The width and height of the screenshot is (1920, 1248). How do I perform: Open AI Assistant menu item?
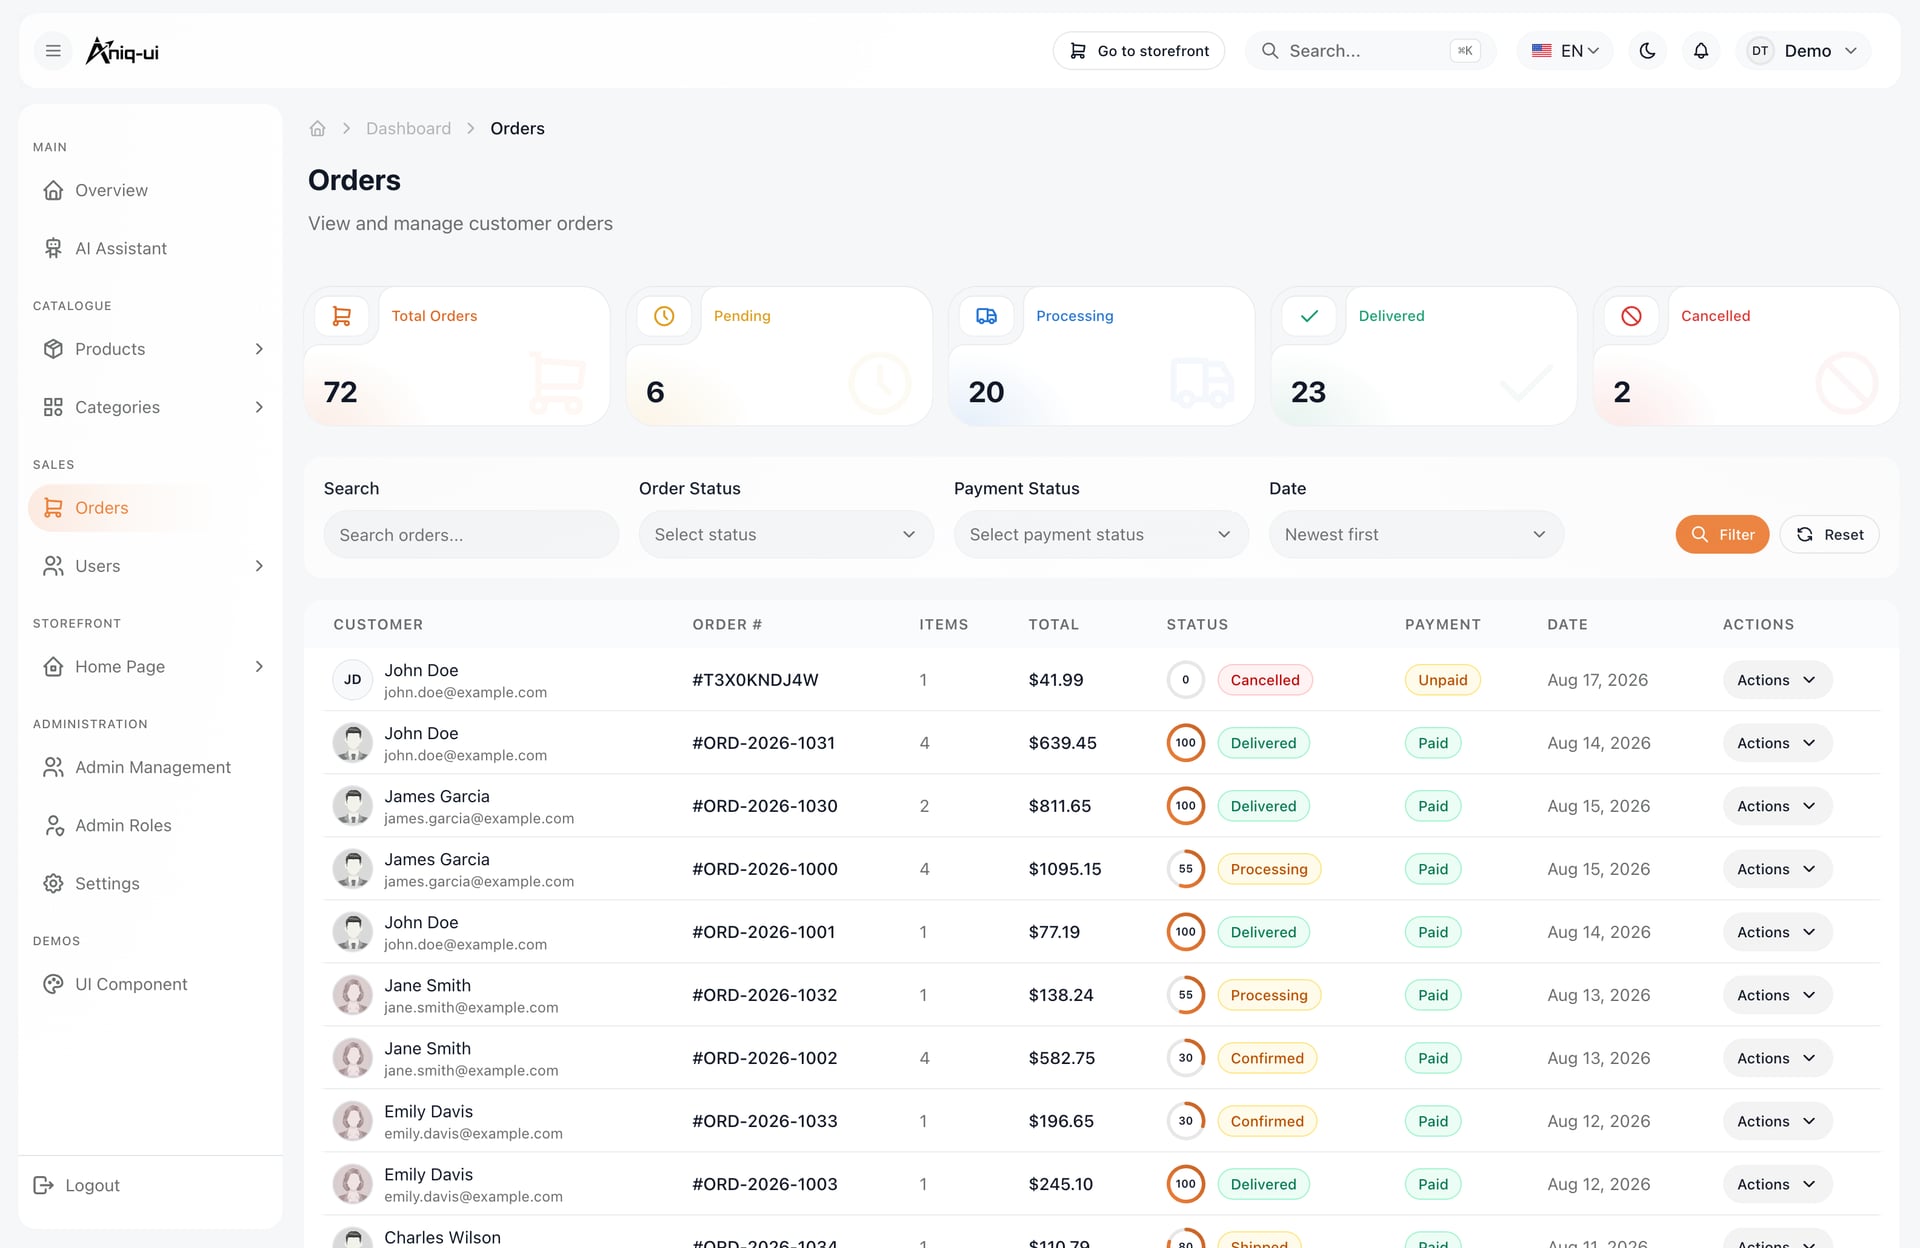(150, 248)
